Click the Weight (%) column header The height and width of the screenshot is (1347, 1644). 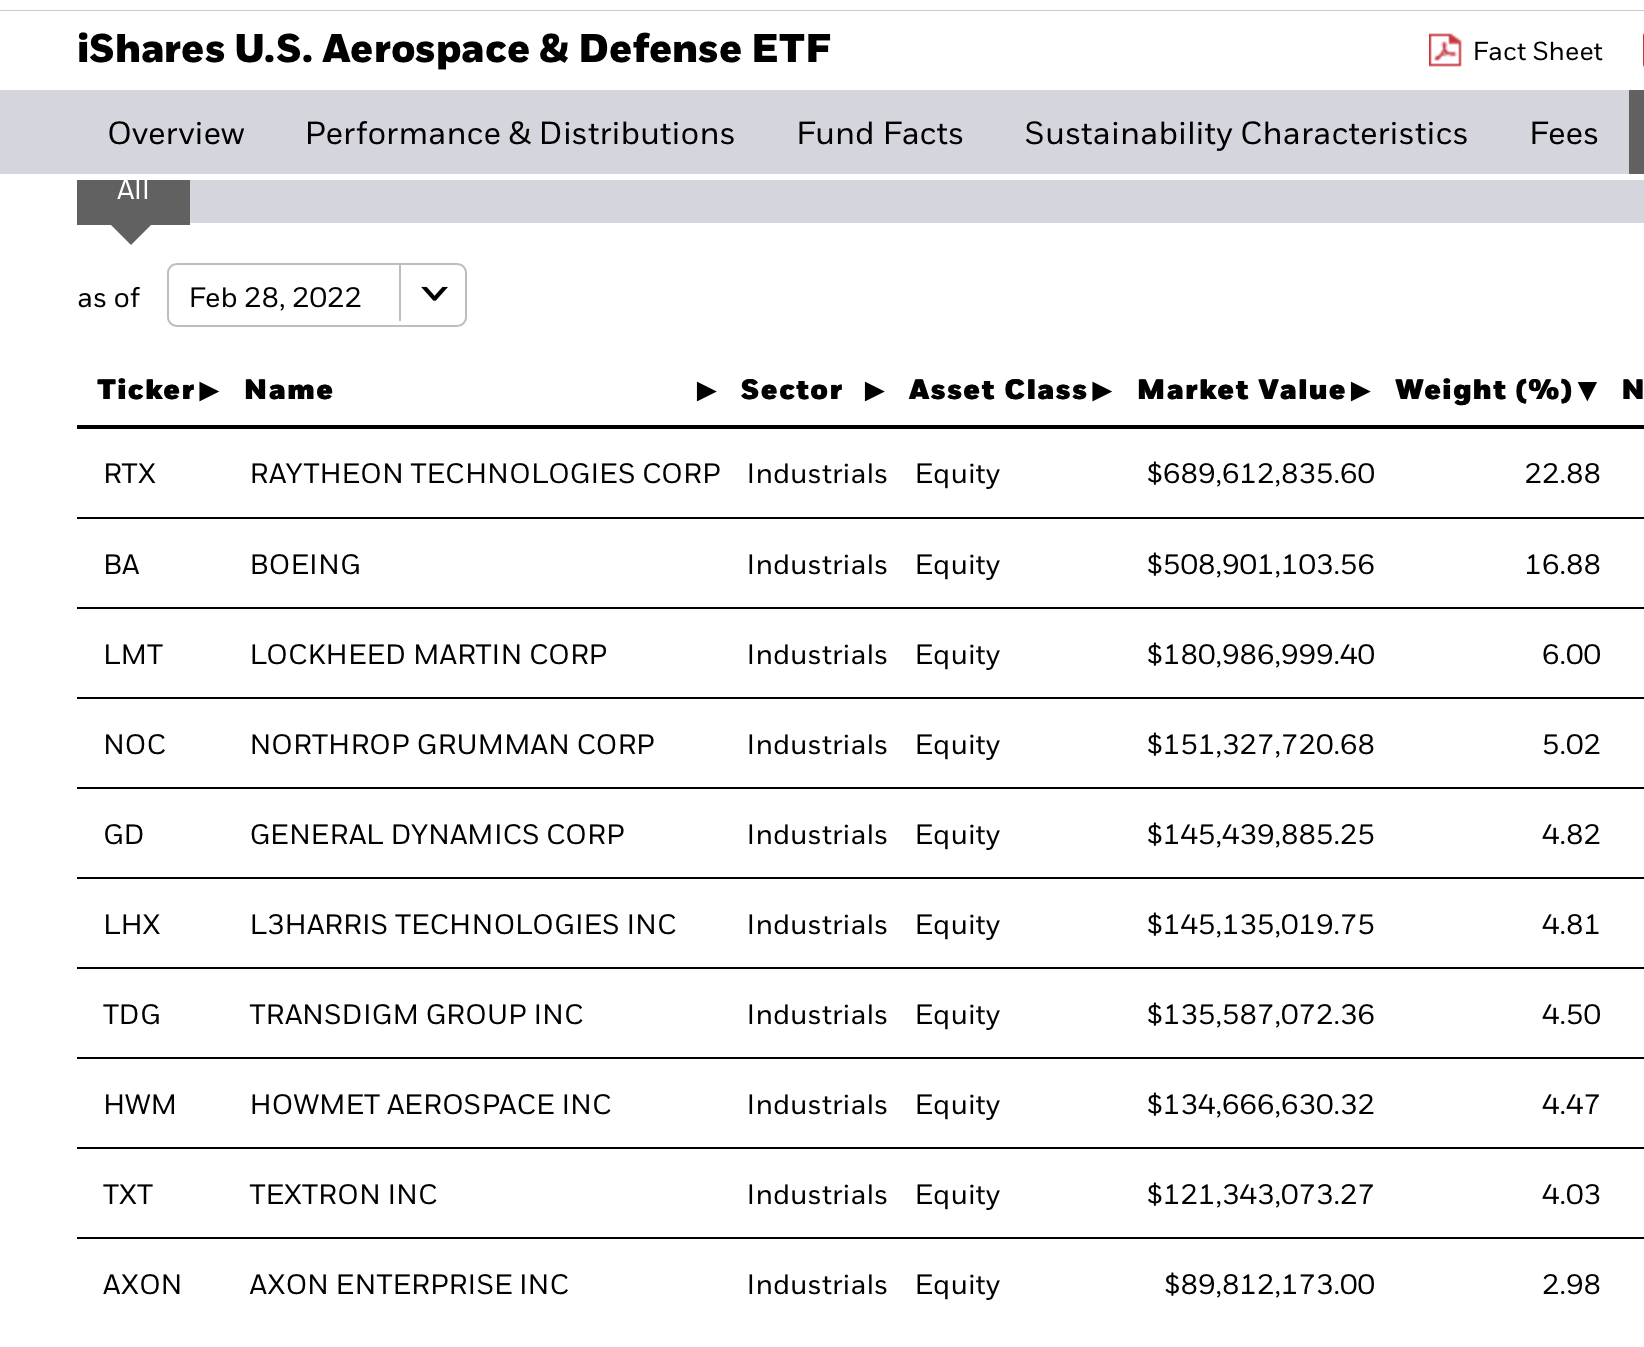click(x=1484, y=390)
